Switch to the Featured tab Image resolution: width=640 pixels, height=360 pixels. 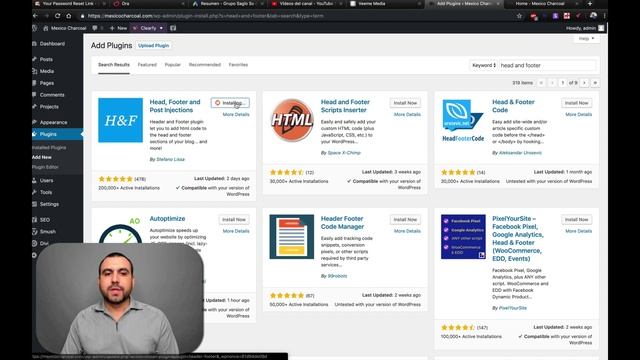coord(147,65)
